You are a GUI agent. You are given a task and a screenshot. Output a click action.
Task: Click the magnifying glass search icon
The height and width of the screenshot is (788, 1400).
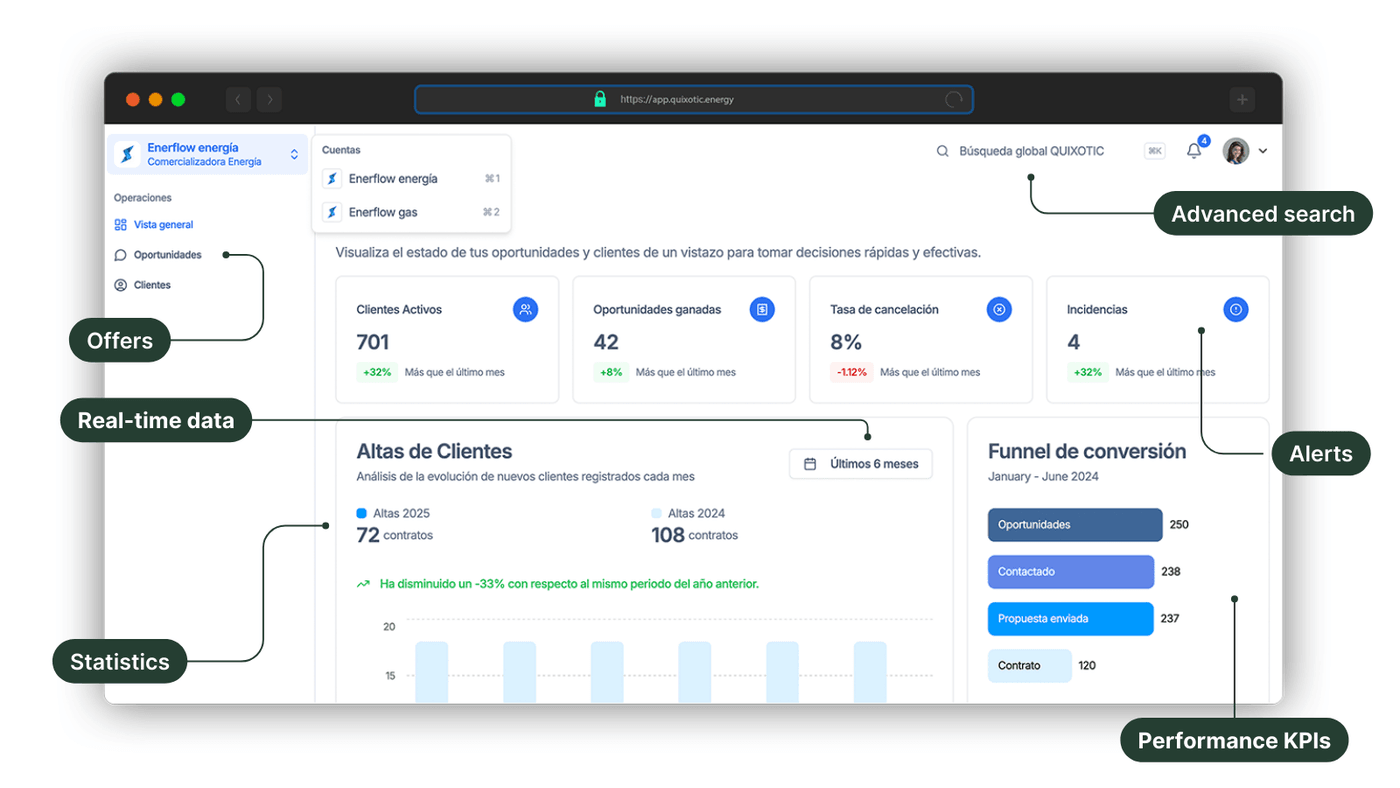(942, 151)
